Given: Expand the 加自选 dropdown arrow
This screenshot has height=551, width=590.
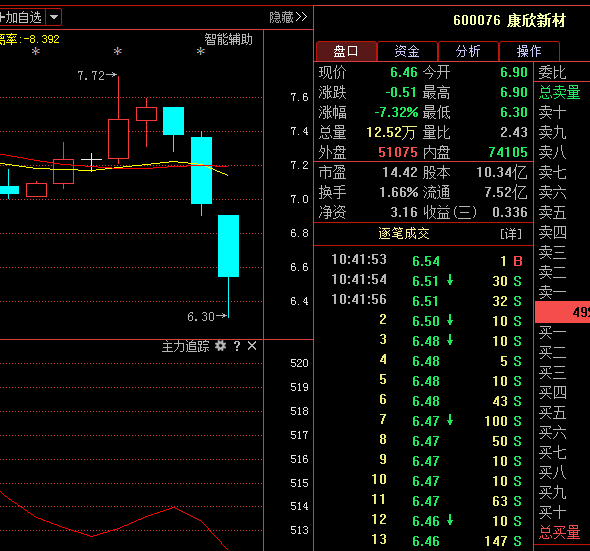Looking at the screenshot, I should [x=54, y=17].
